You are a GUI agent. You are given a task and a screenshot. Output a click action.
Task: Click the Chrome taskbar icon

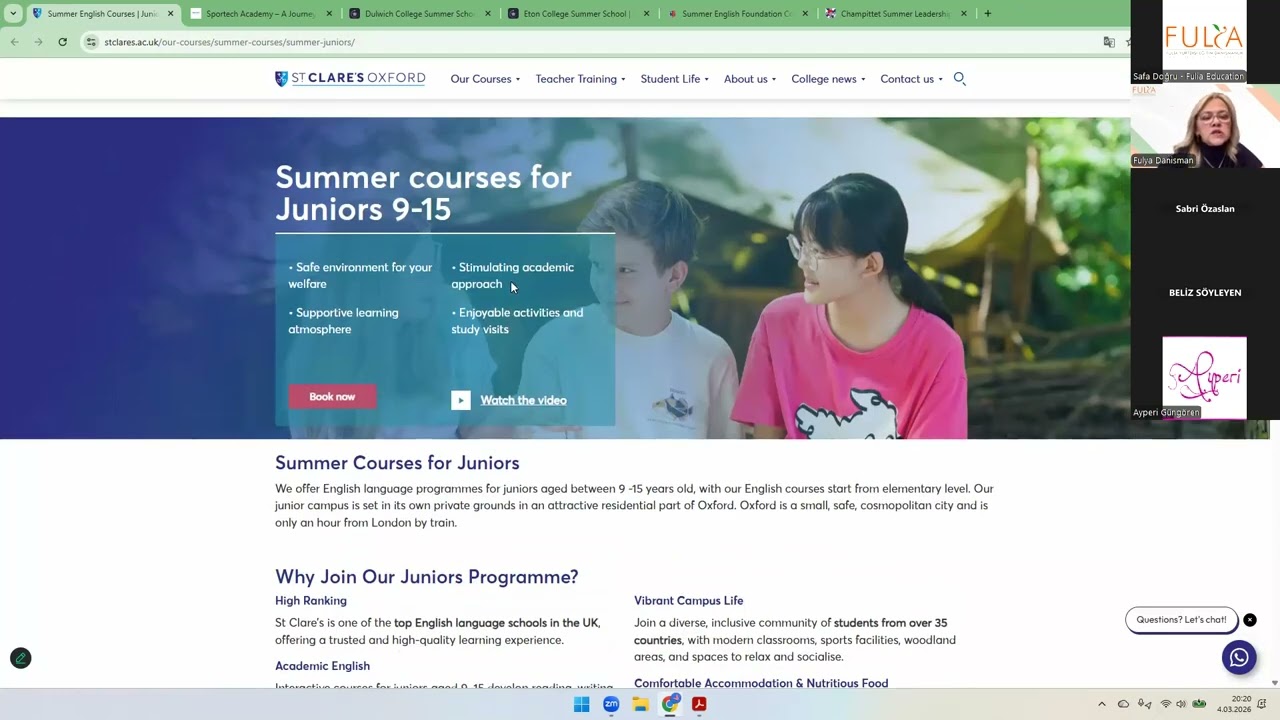(x=670, y=704)
